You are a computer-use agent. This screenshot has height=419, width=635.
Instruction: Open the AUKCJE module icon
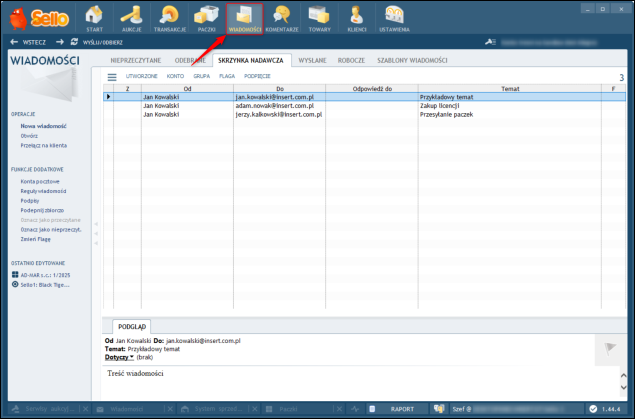pos(132,19)
